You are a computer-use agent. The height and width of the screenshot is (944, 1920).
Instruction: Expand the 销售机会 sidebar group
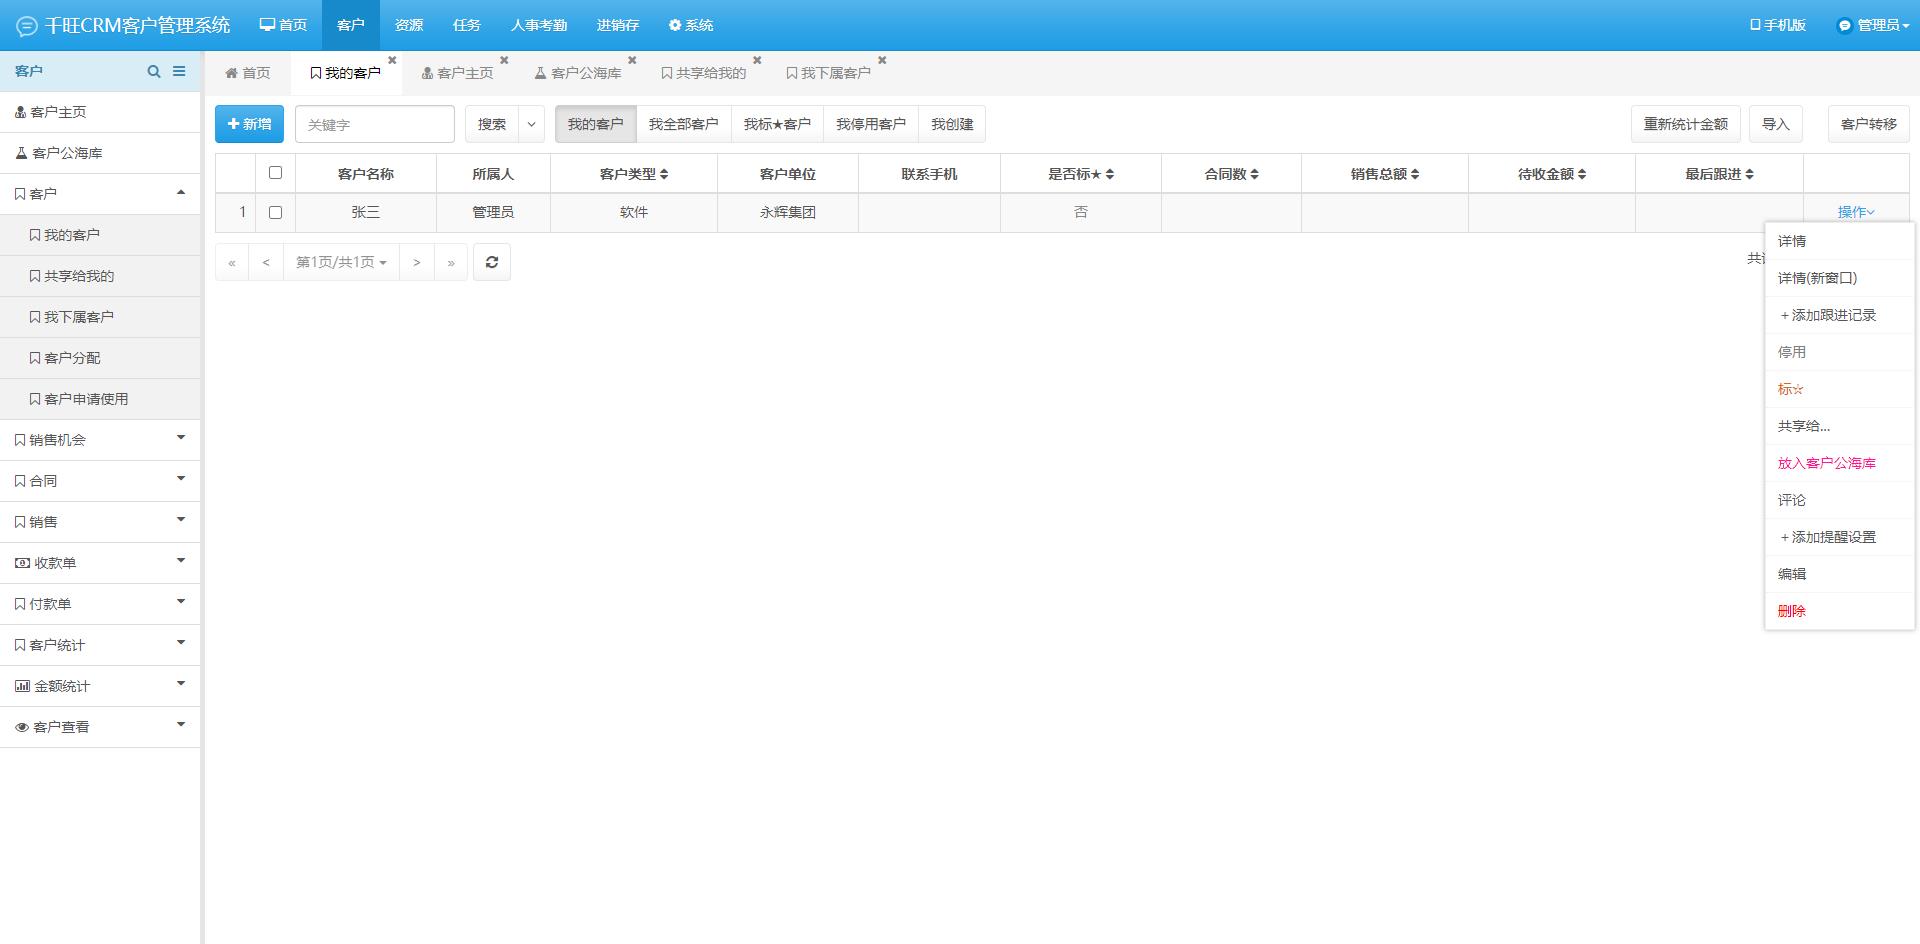coord(100,440)
